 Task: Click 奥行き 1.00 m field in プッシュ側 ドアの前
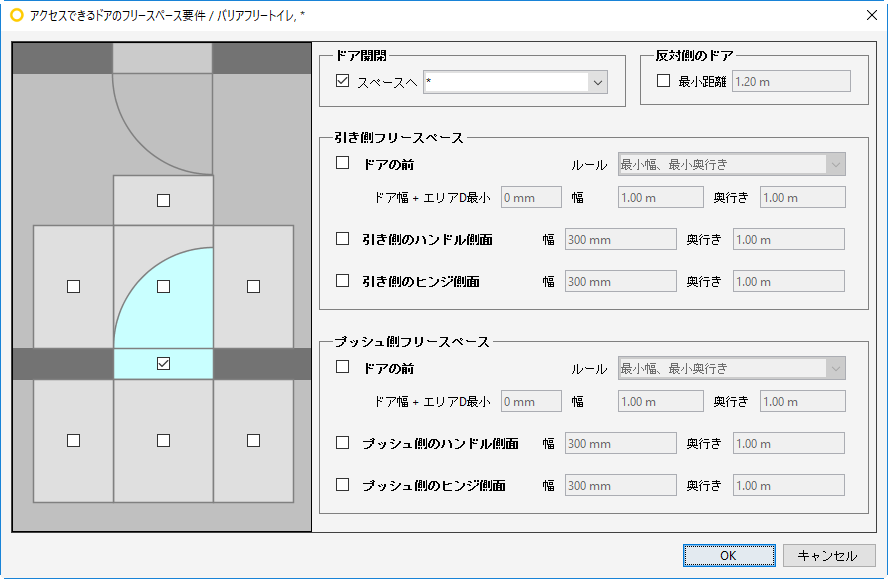tap(802, 402)
